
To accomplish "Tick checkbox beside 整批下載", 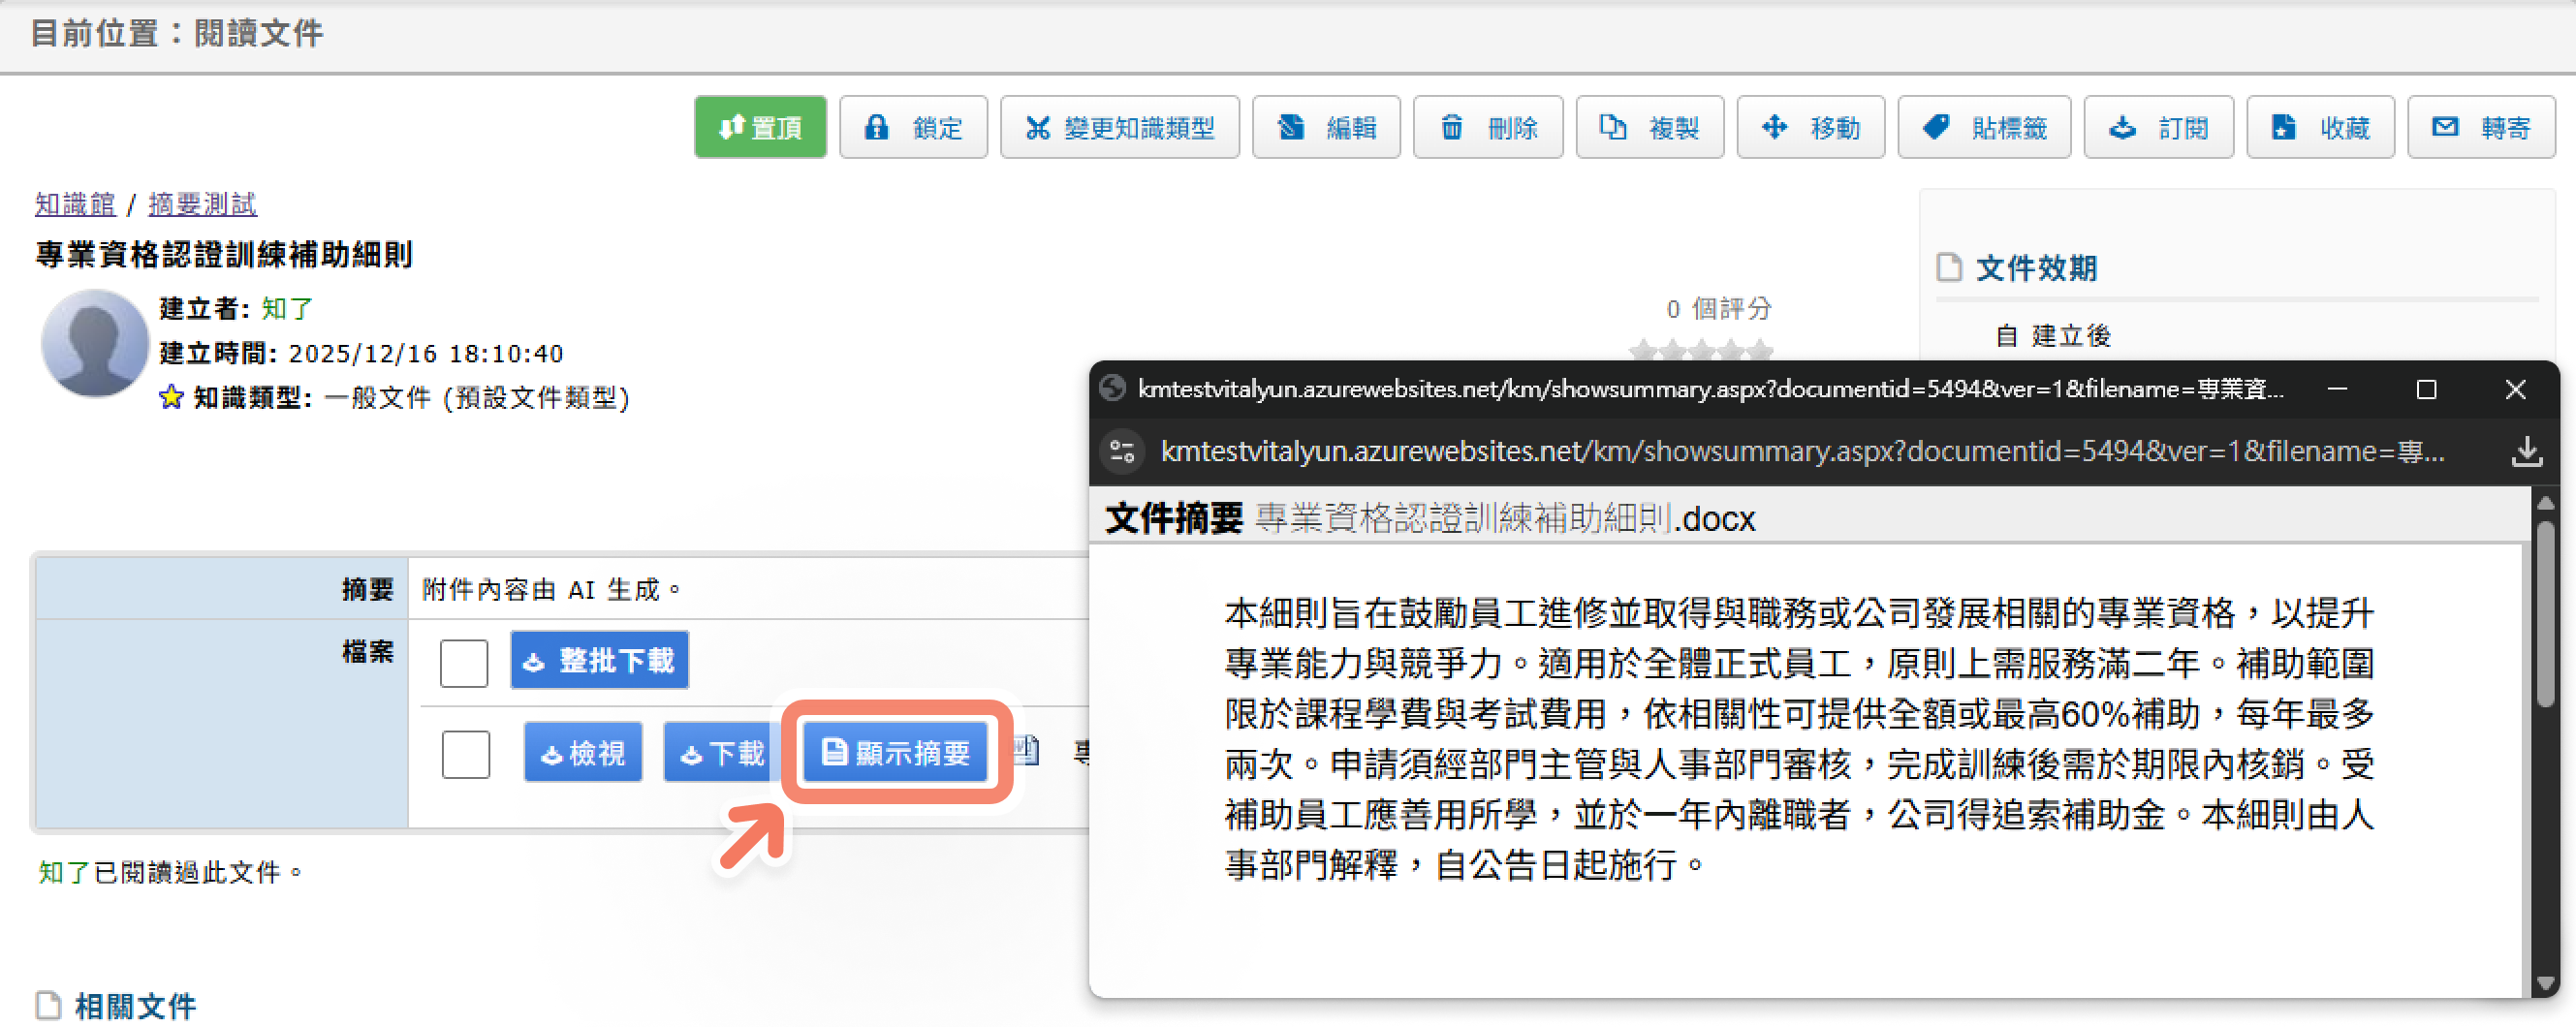I will point(464,662).
